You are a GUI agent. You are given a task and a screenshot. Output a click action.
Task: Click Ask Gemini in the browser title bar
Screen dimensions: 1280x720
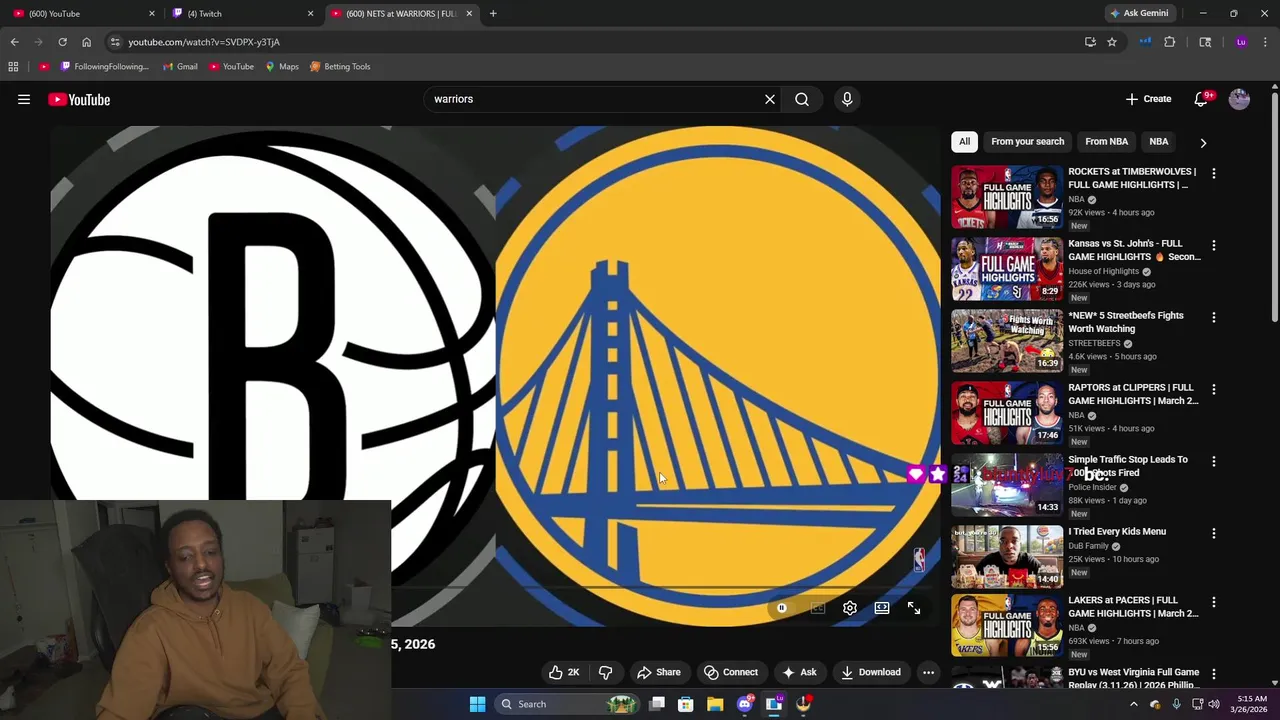[1139, 13]
